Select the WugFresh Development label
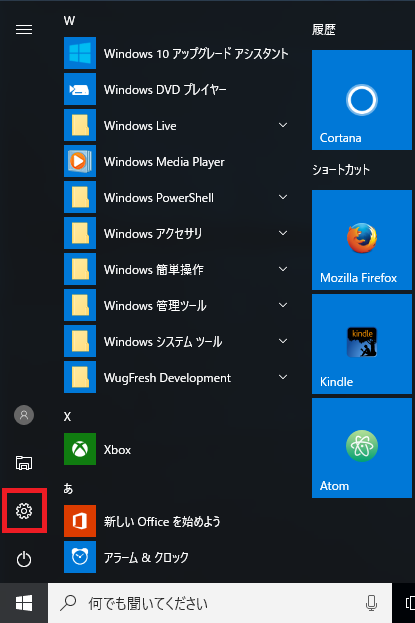This screenshot has height=623, width=415. (x=167, y=377)
